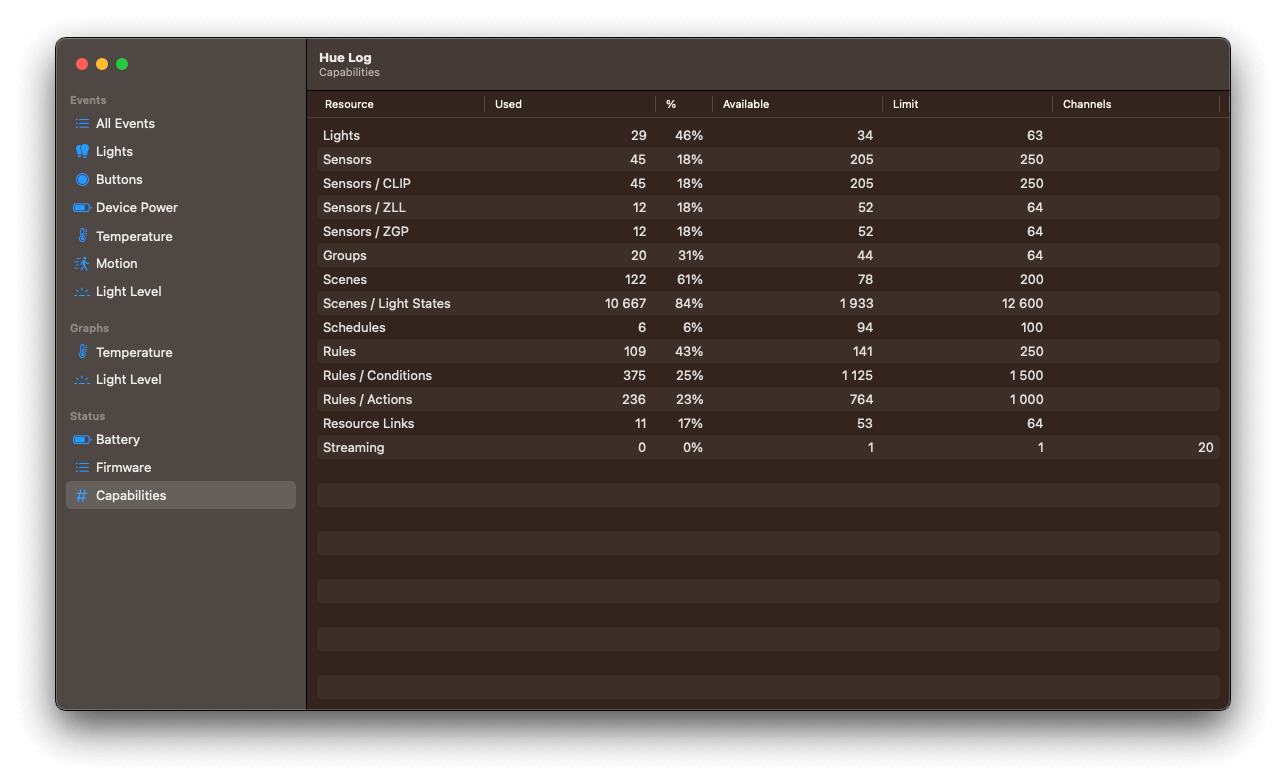Select the Motion sensor icon
The height and width of the screenshot is (784, 1286).
[82, 263]
